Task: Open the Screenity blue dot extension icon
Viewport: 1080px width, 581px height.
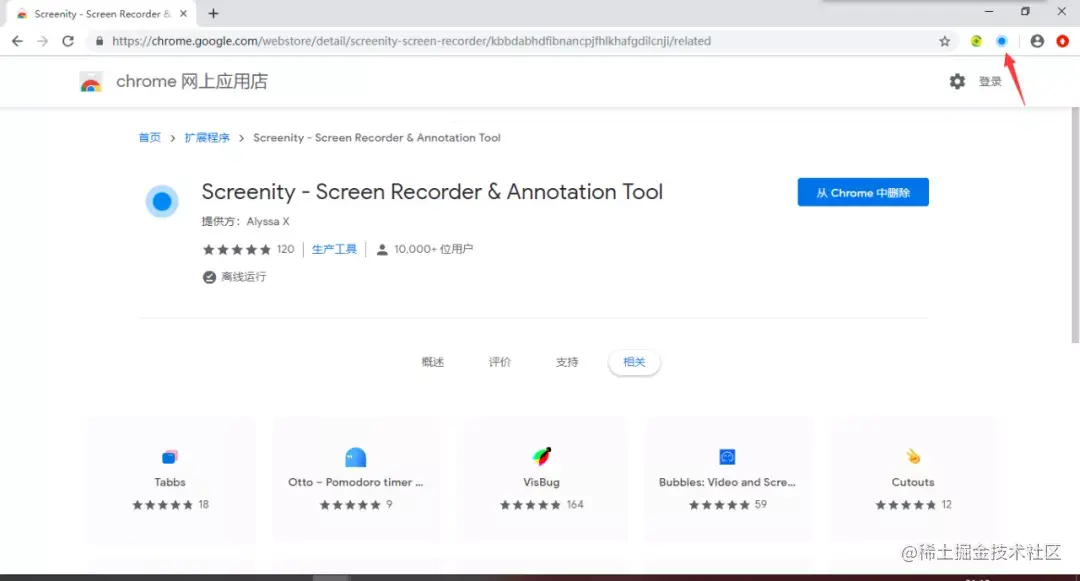Action: (x=1001, y=41)
